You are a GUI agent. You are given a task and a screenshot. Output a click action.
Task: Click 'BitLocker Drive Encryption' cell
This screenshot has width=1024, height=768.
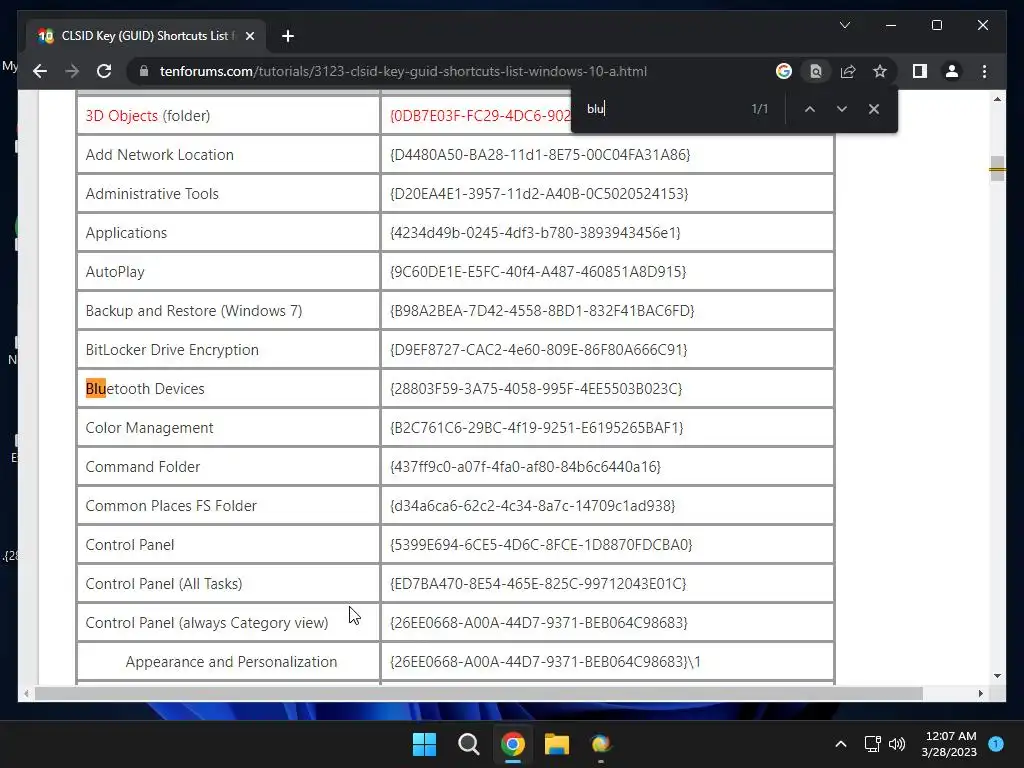click(x=228, y=349)
